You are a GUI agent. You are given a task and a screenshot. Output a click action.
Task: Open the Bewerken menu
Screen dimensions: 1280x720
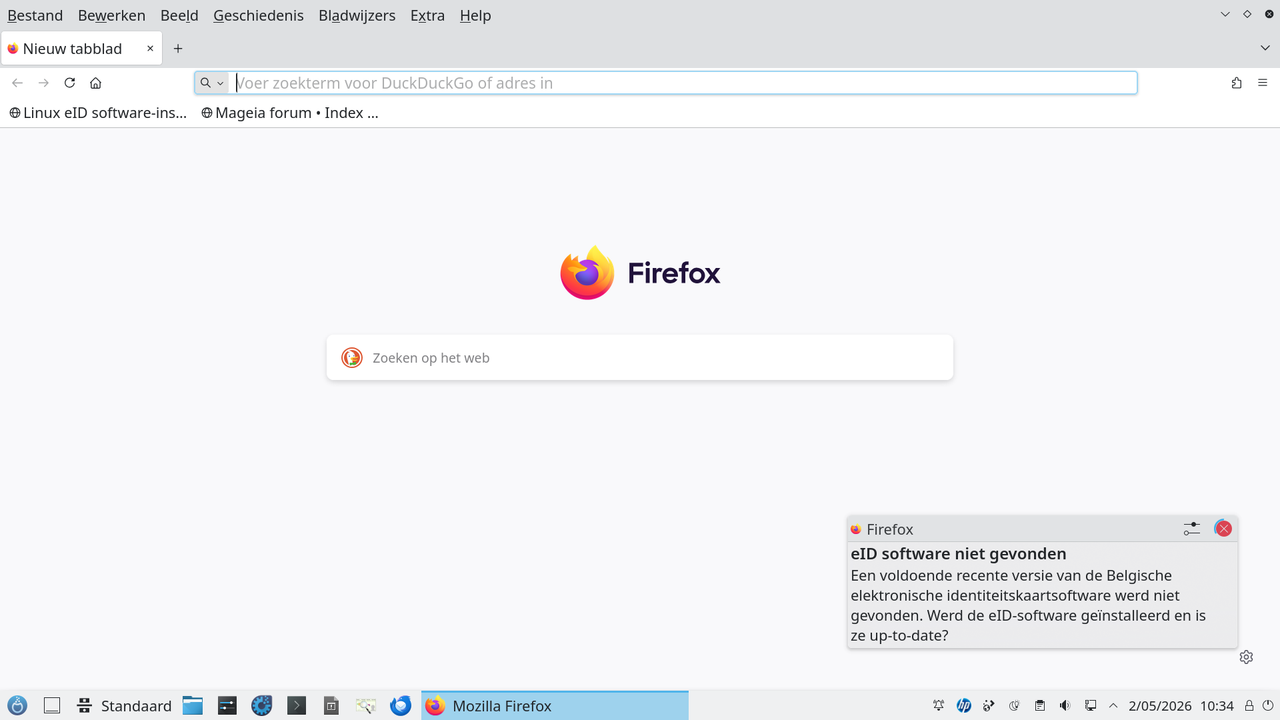pos(112,15)
